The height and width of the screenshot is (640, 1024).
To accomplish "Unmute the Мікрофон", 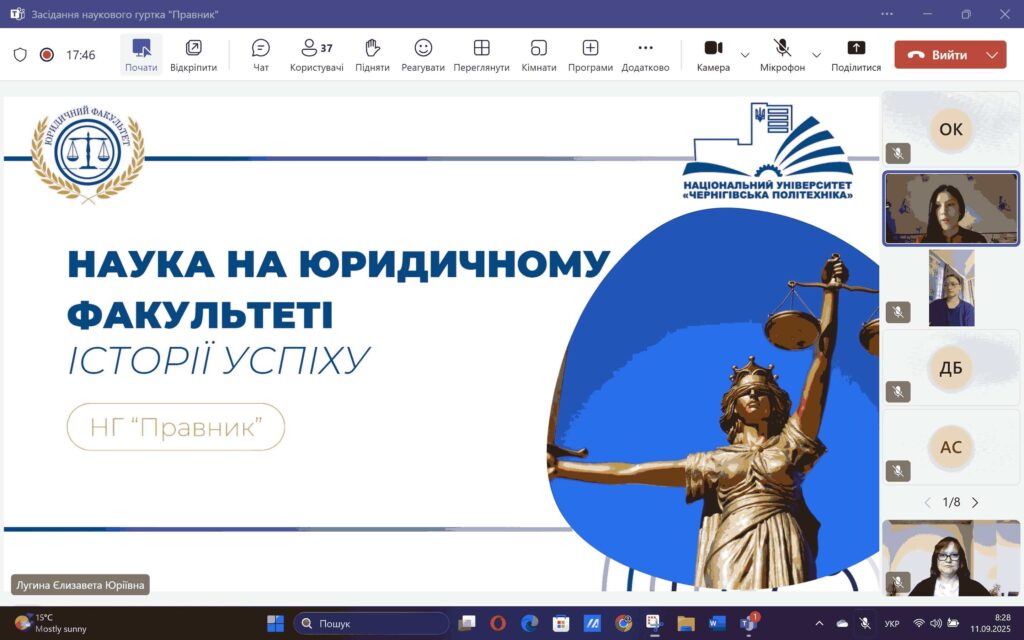I will (x=782, y=55).
